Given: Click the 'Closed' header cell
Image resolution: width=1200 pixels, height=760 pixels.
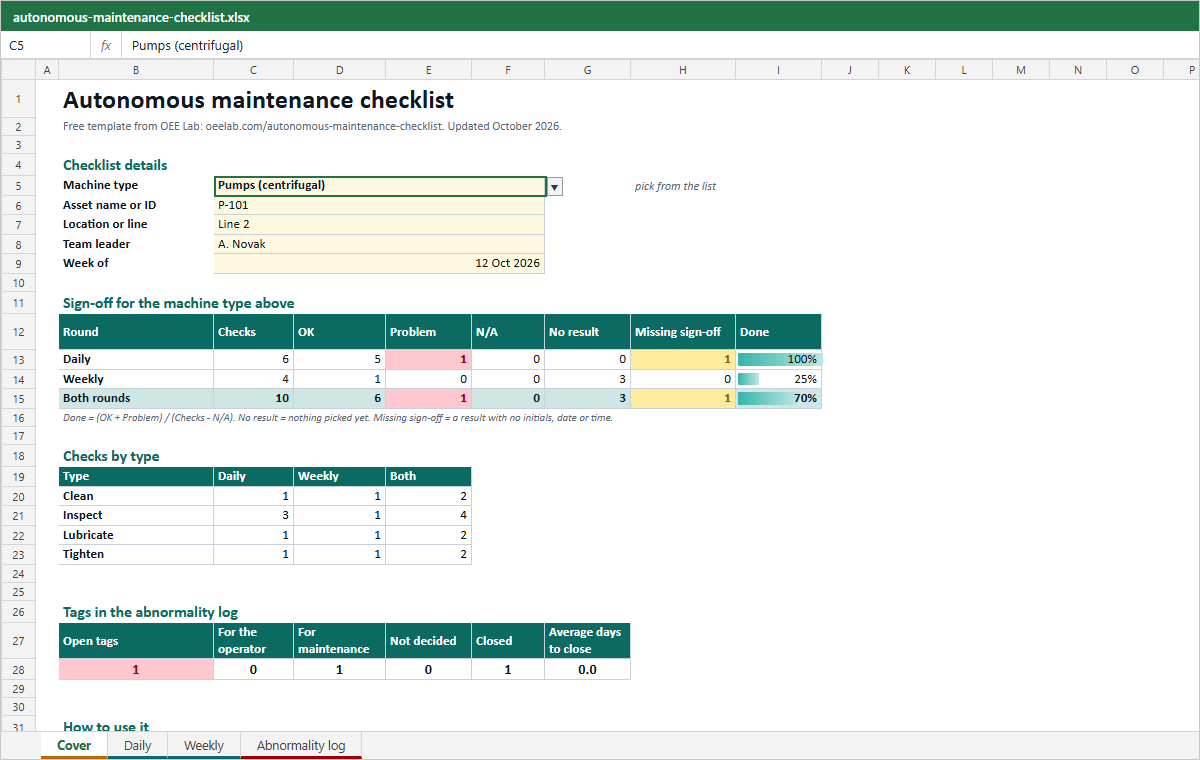Looking at the screenshot, I should 508,641.
